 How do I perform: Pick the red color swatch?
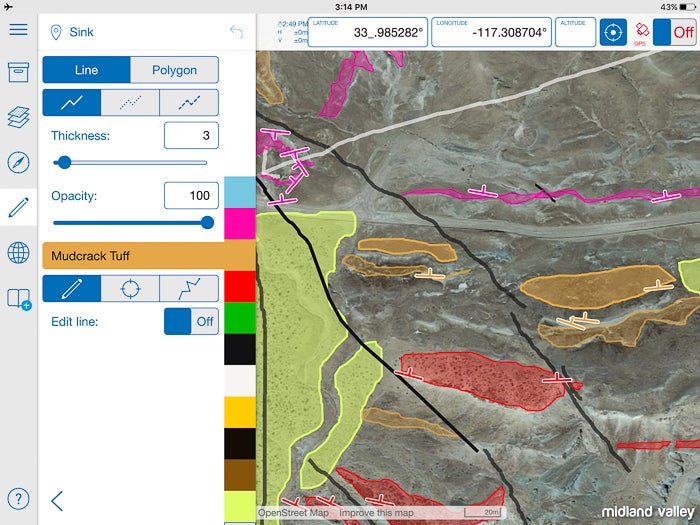click(240, 286)
